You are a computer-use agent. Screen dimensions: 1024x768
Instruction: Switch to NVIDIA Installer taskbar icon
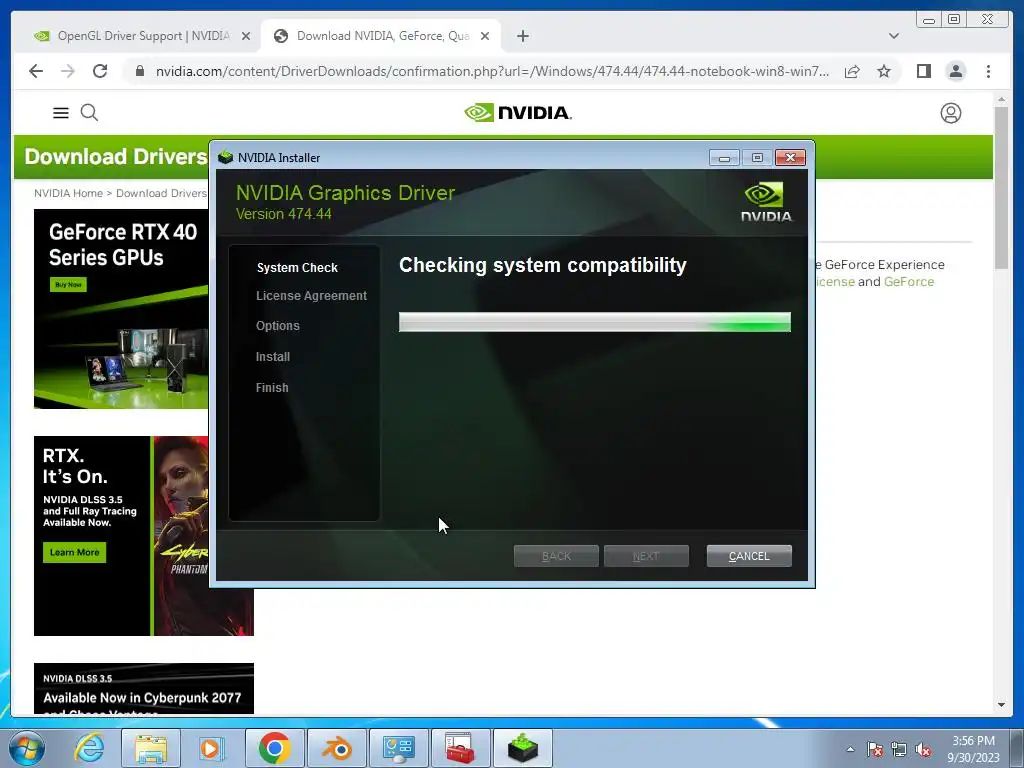click(522, 748)
